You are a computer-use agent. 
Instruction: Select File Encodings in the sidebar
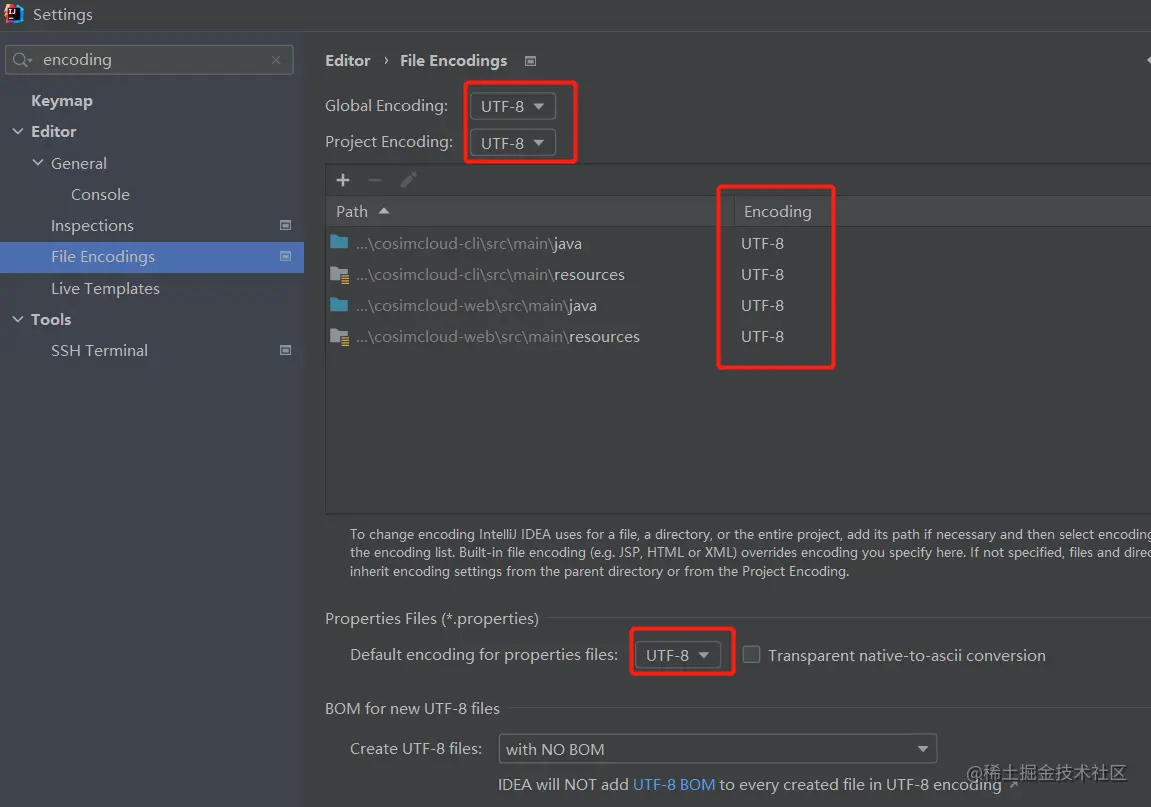152,257
